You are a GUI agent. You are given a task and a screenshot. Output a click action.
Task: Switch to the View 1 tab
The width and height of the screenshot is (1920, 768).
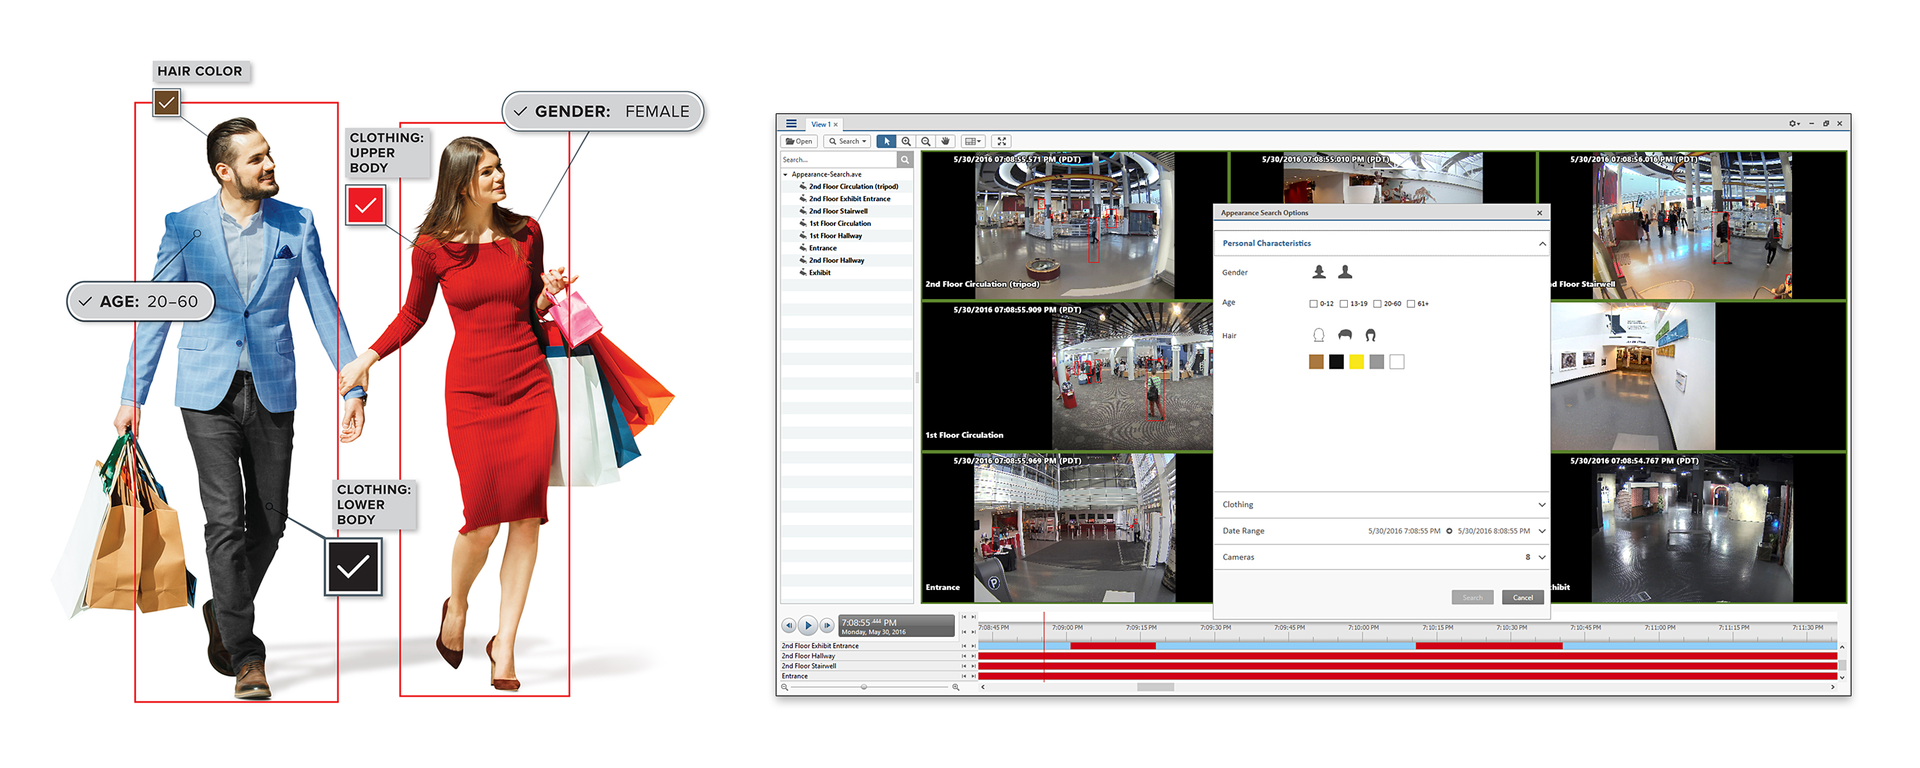[x=820, y=125]
